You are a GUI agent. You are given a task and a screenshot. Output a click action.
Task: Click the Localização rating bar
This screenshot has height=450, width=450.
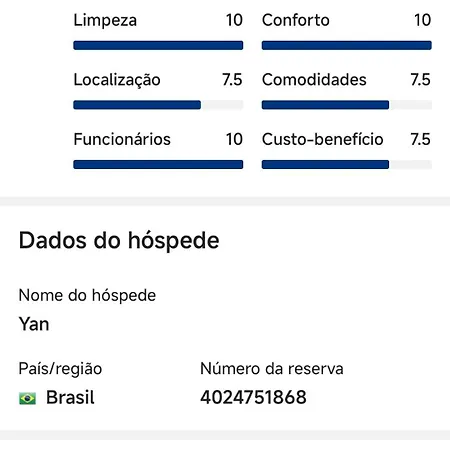coord(158,105)
